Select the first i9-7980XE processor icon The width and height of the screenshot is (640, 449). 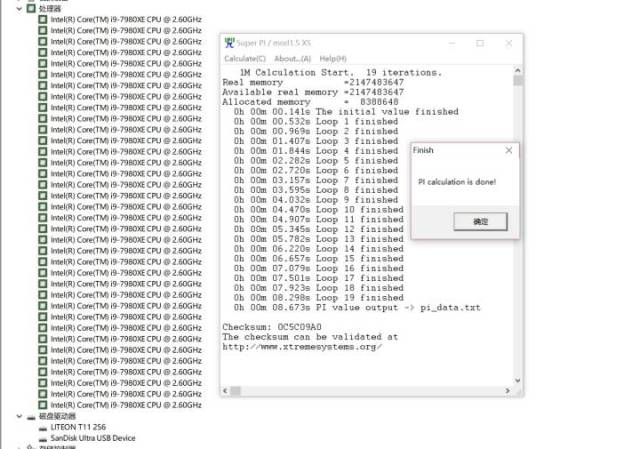[42, 19]
